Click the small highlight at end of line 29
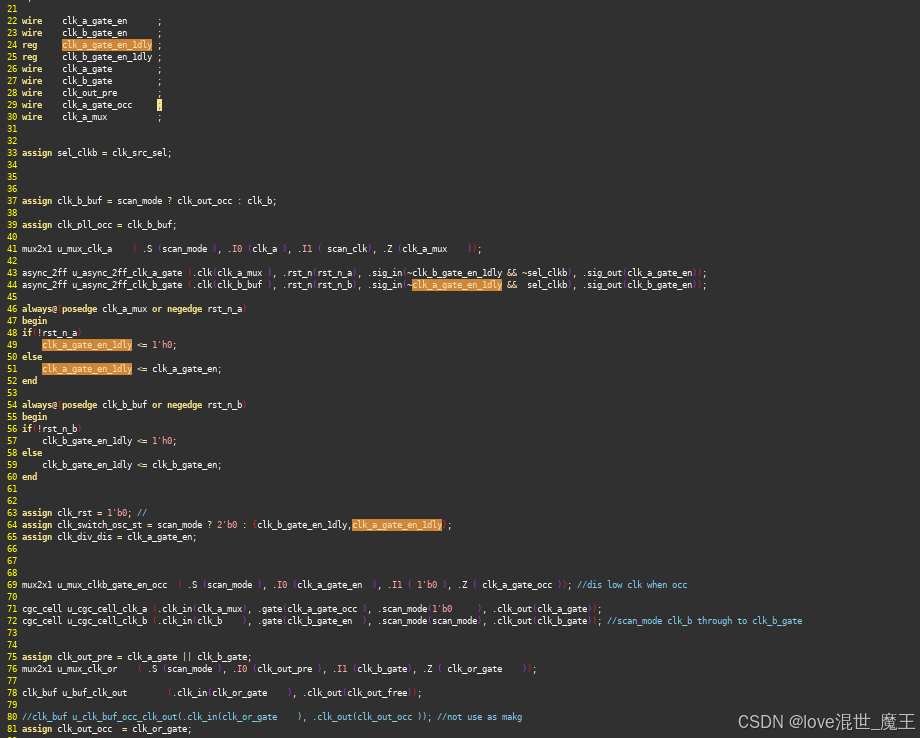This screenshot has width=920, height=738. pyautogui.click(x=158, y=104)
